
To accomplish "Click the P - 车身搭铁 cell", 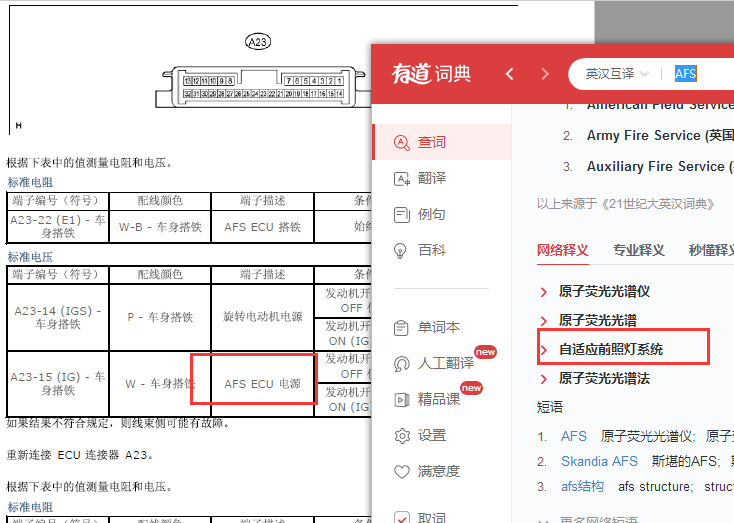I will pyautogui.click(x=160, y=317).
